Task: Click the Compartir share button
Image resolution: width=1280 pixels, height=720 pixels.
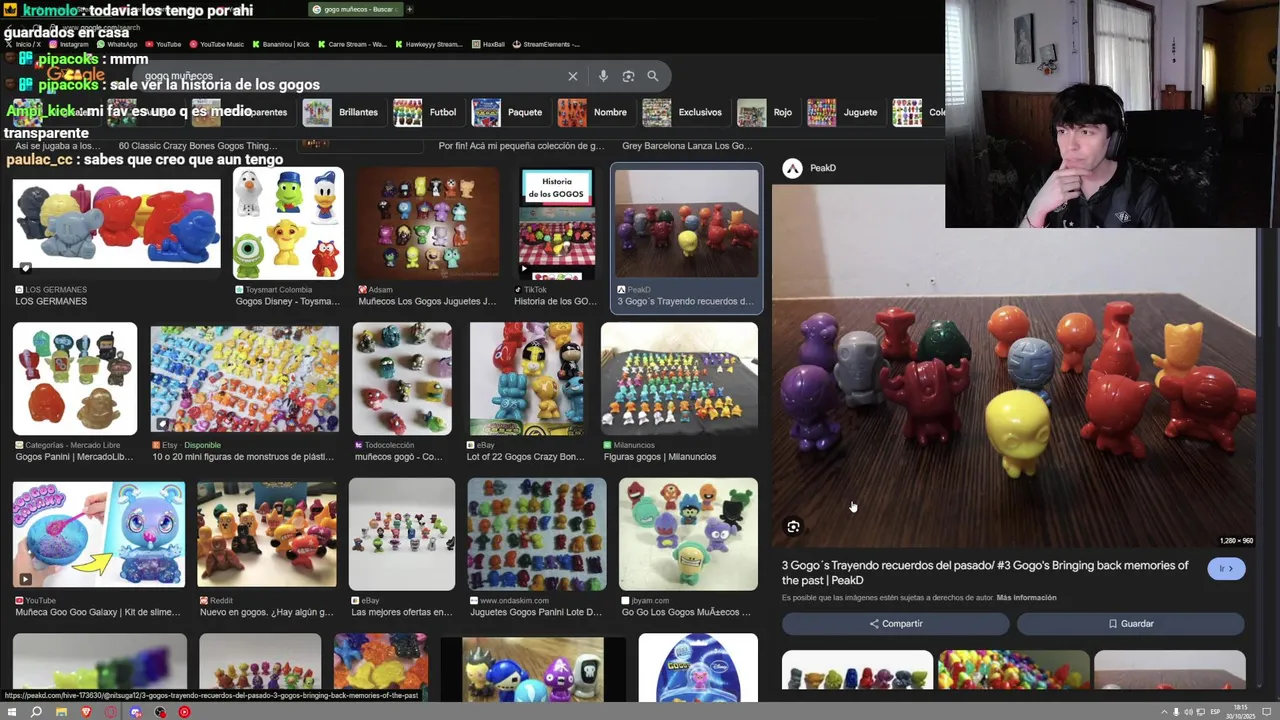Action: [x=896, y=624]
